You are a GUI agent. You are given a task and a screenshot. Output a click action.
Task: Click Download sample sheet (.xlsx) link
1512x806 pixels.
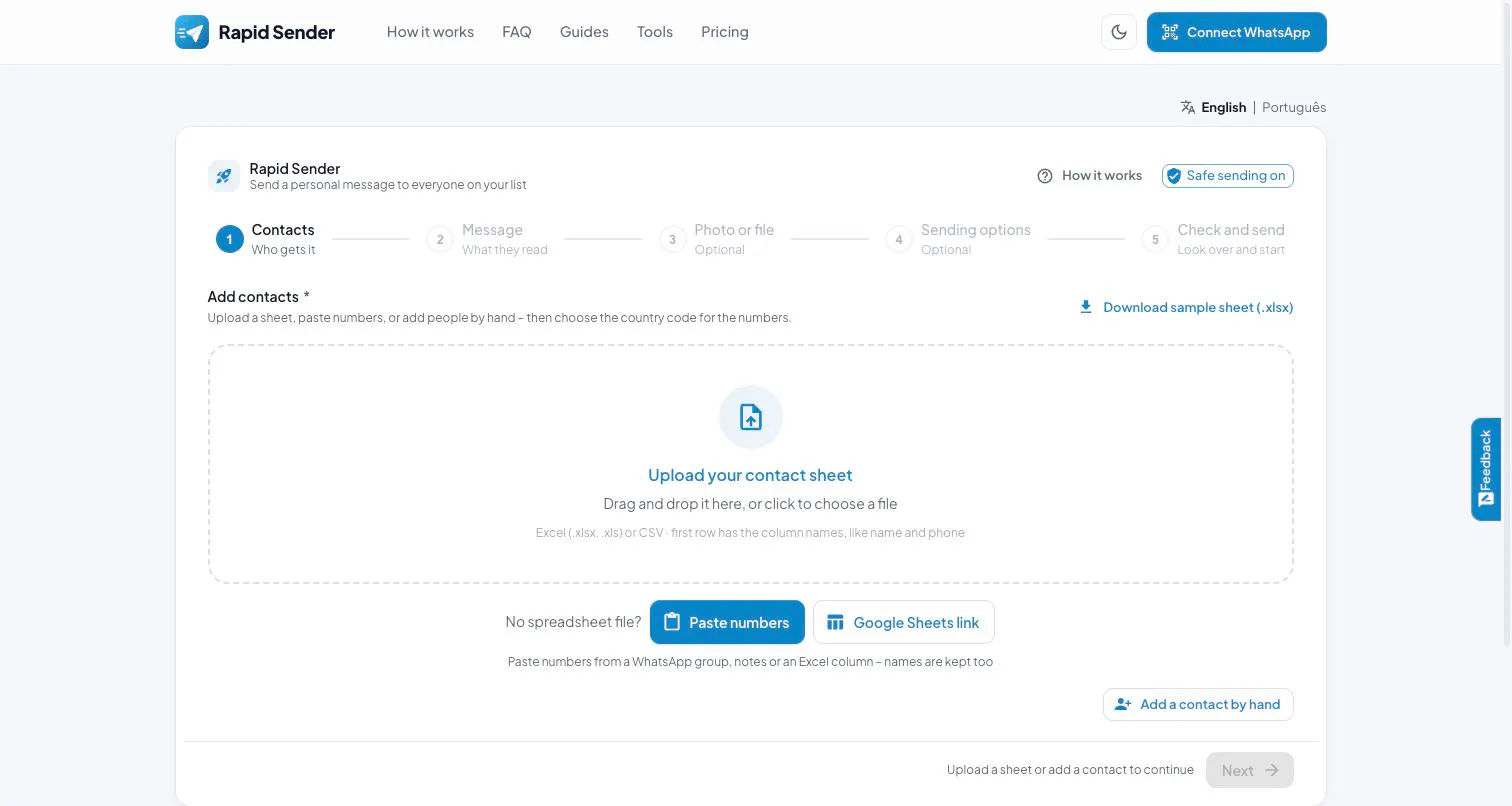pos(1186,307)
